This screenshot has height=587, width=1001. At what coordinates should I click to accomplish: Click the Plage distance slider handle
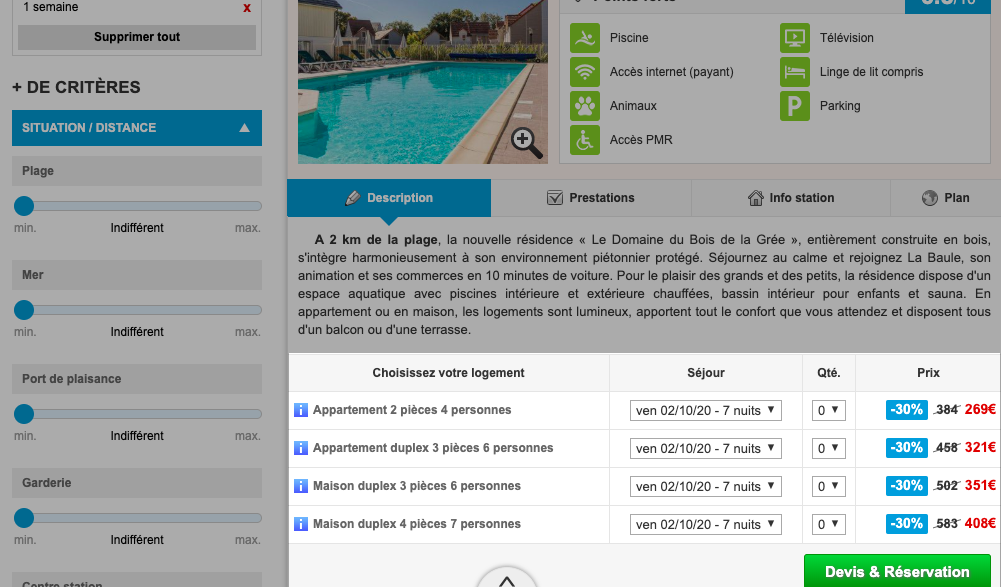coord(24,206)
